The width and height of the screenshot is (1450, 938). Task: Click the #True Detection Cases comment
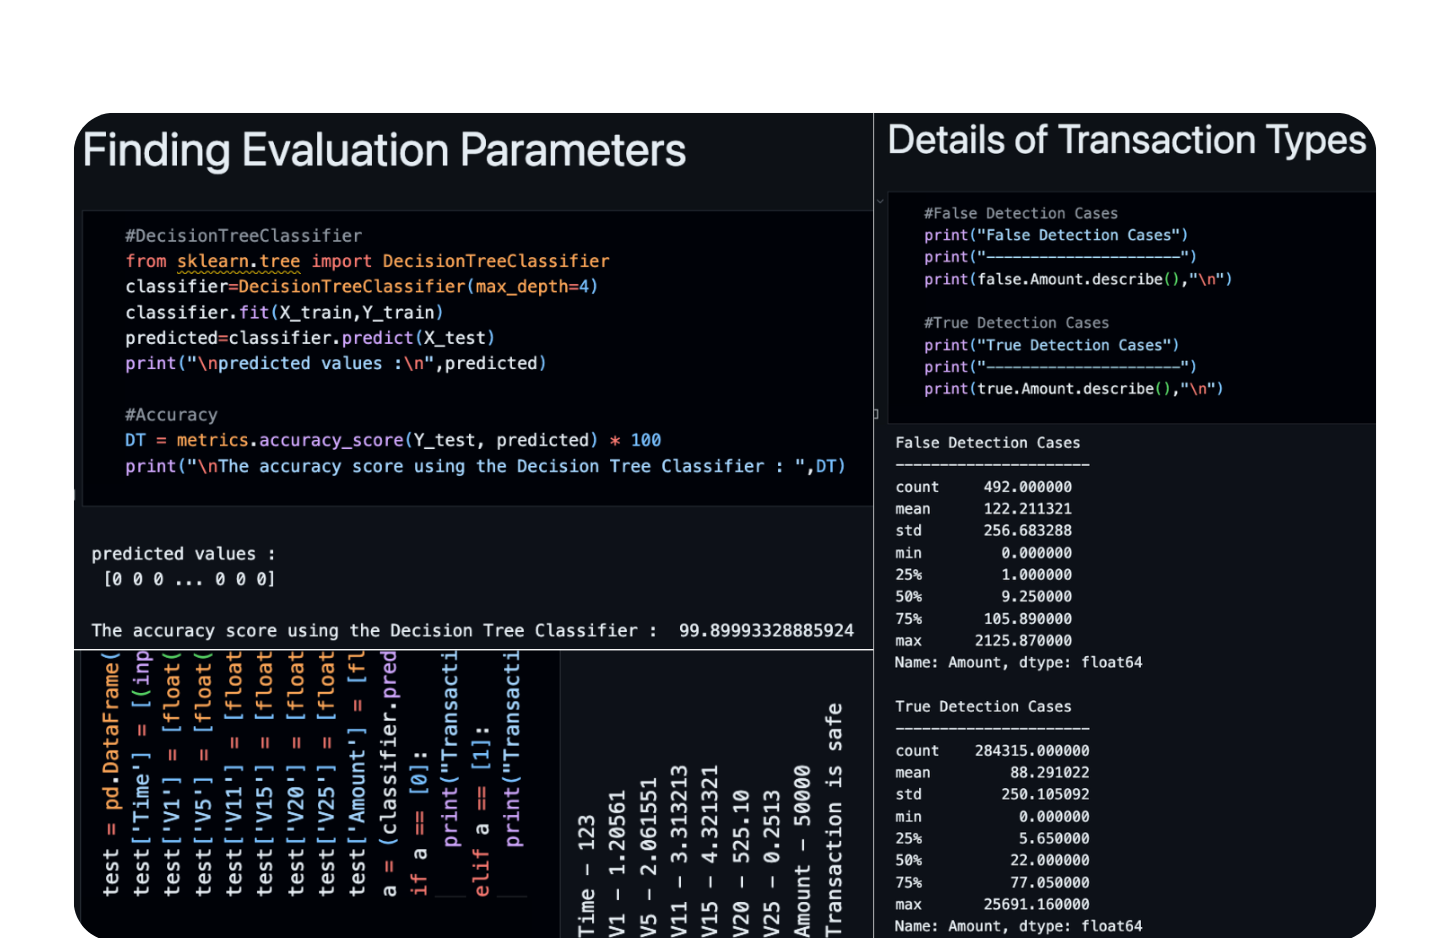tap(1016, 323)
